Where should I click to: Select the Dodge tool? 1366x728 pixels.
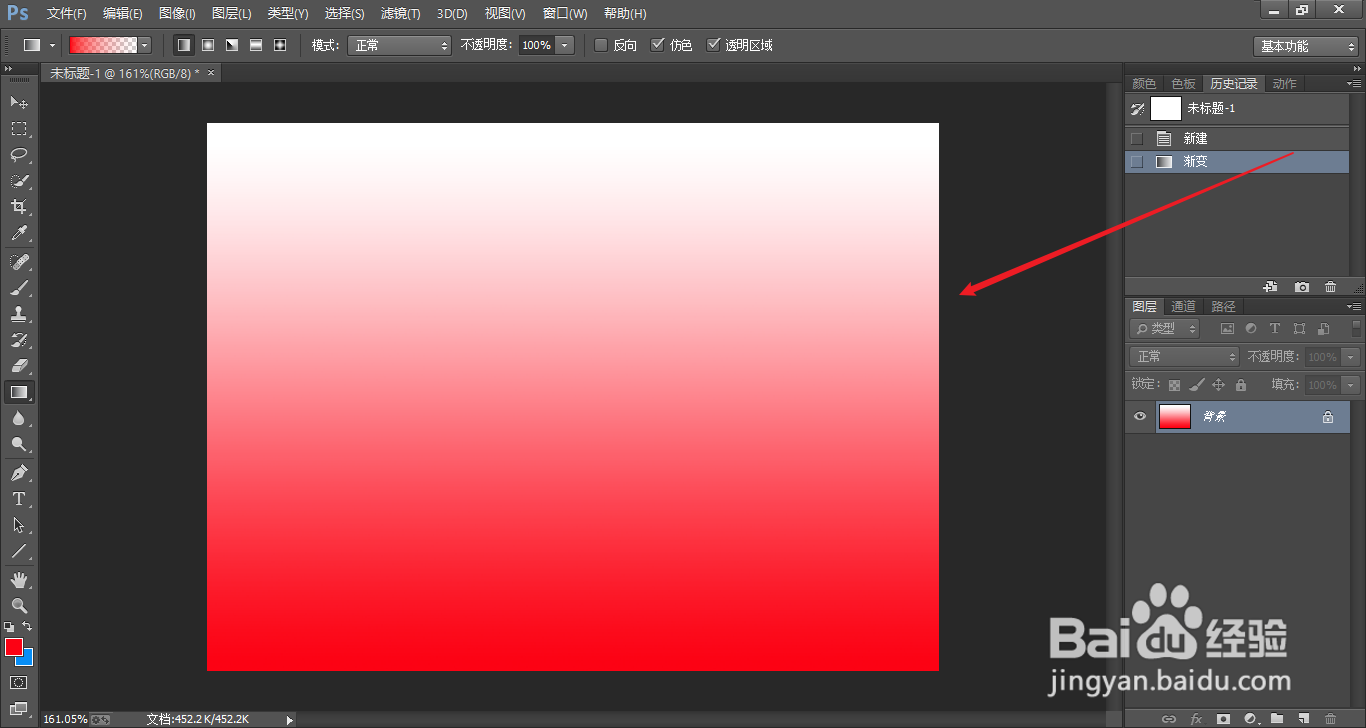coord(19,444)
